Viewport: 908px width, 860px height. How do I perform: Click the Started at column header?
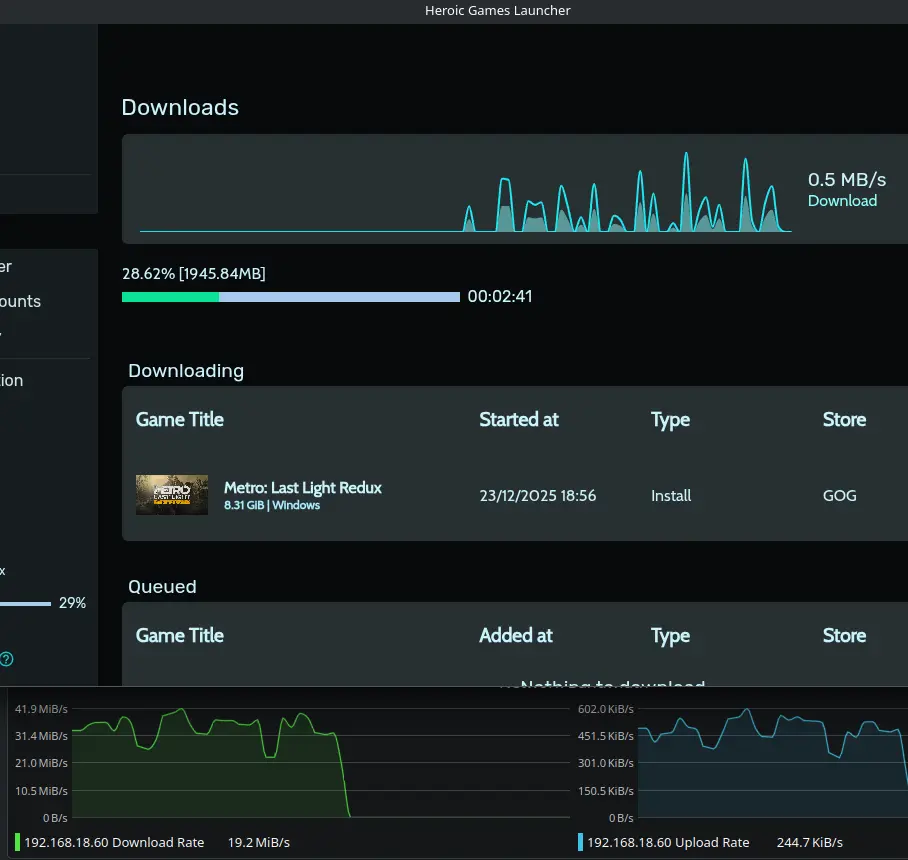pyautogui.click(x=519, y=419)
